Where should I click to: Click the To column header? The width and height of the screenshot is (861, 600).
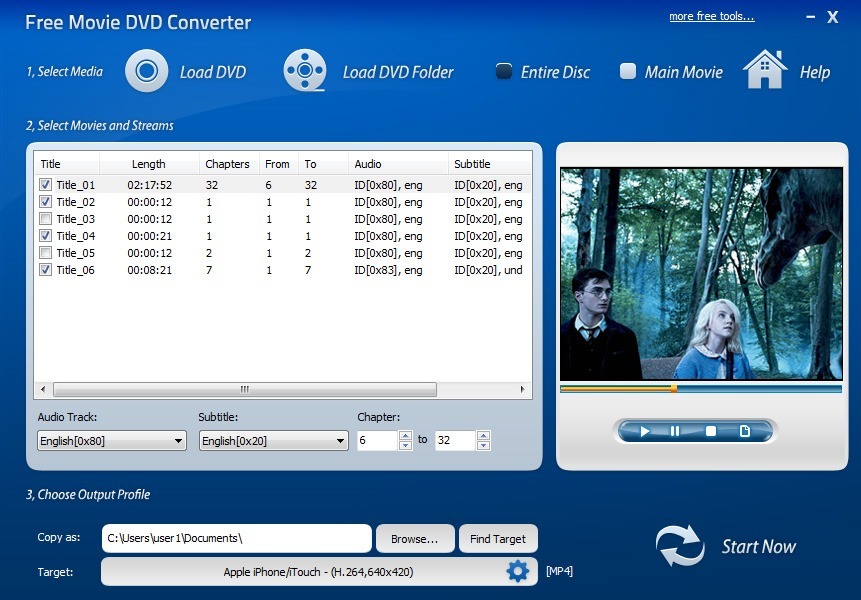(x=323, y=164)
